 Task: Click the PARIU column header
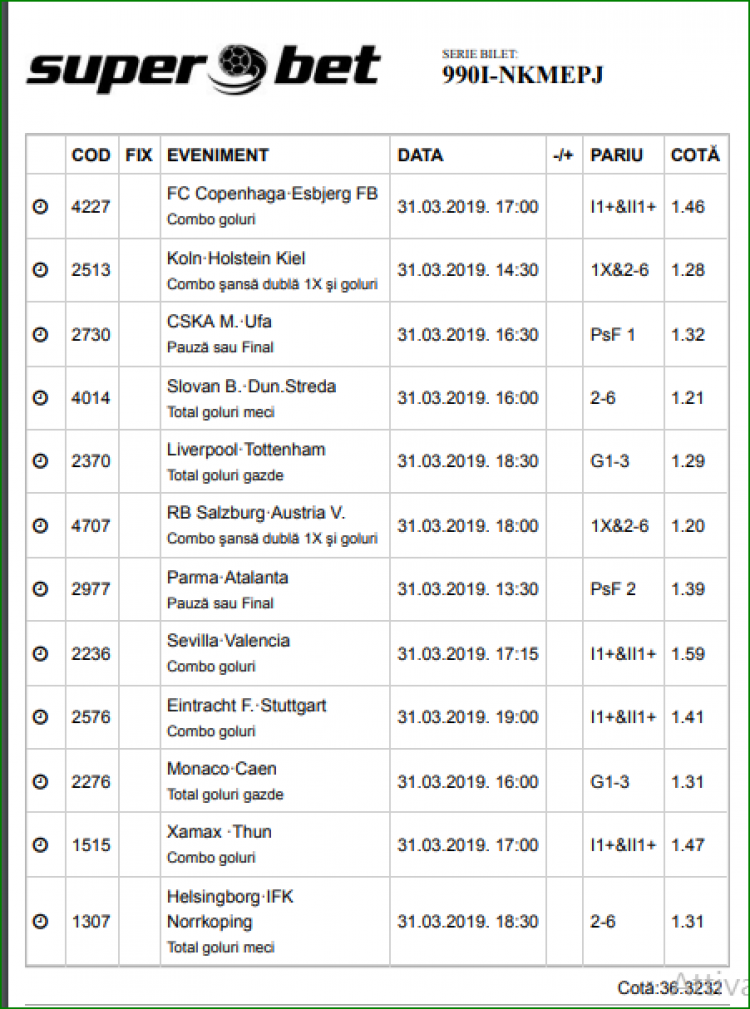(x=617, y=155)
